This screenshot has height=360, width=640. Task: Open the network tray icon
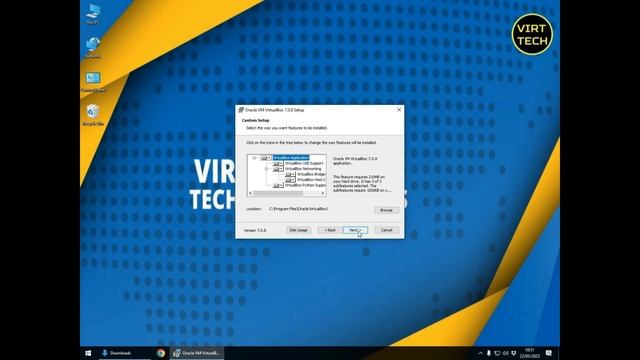497,353
